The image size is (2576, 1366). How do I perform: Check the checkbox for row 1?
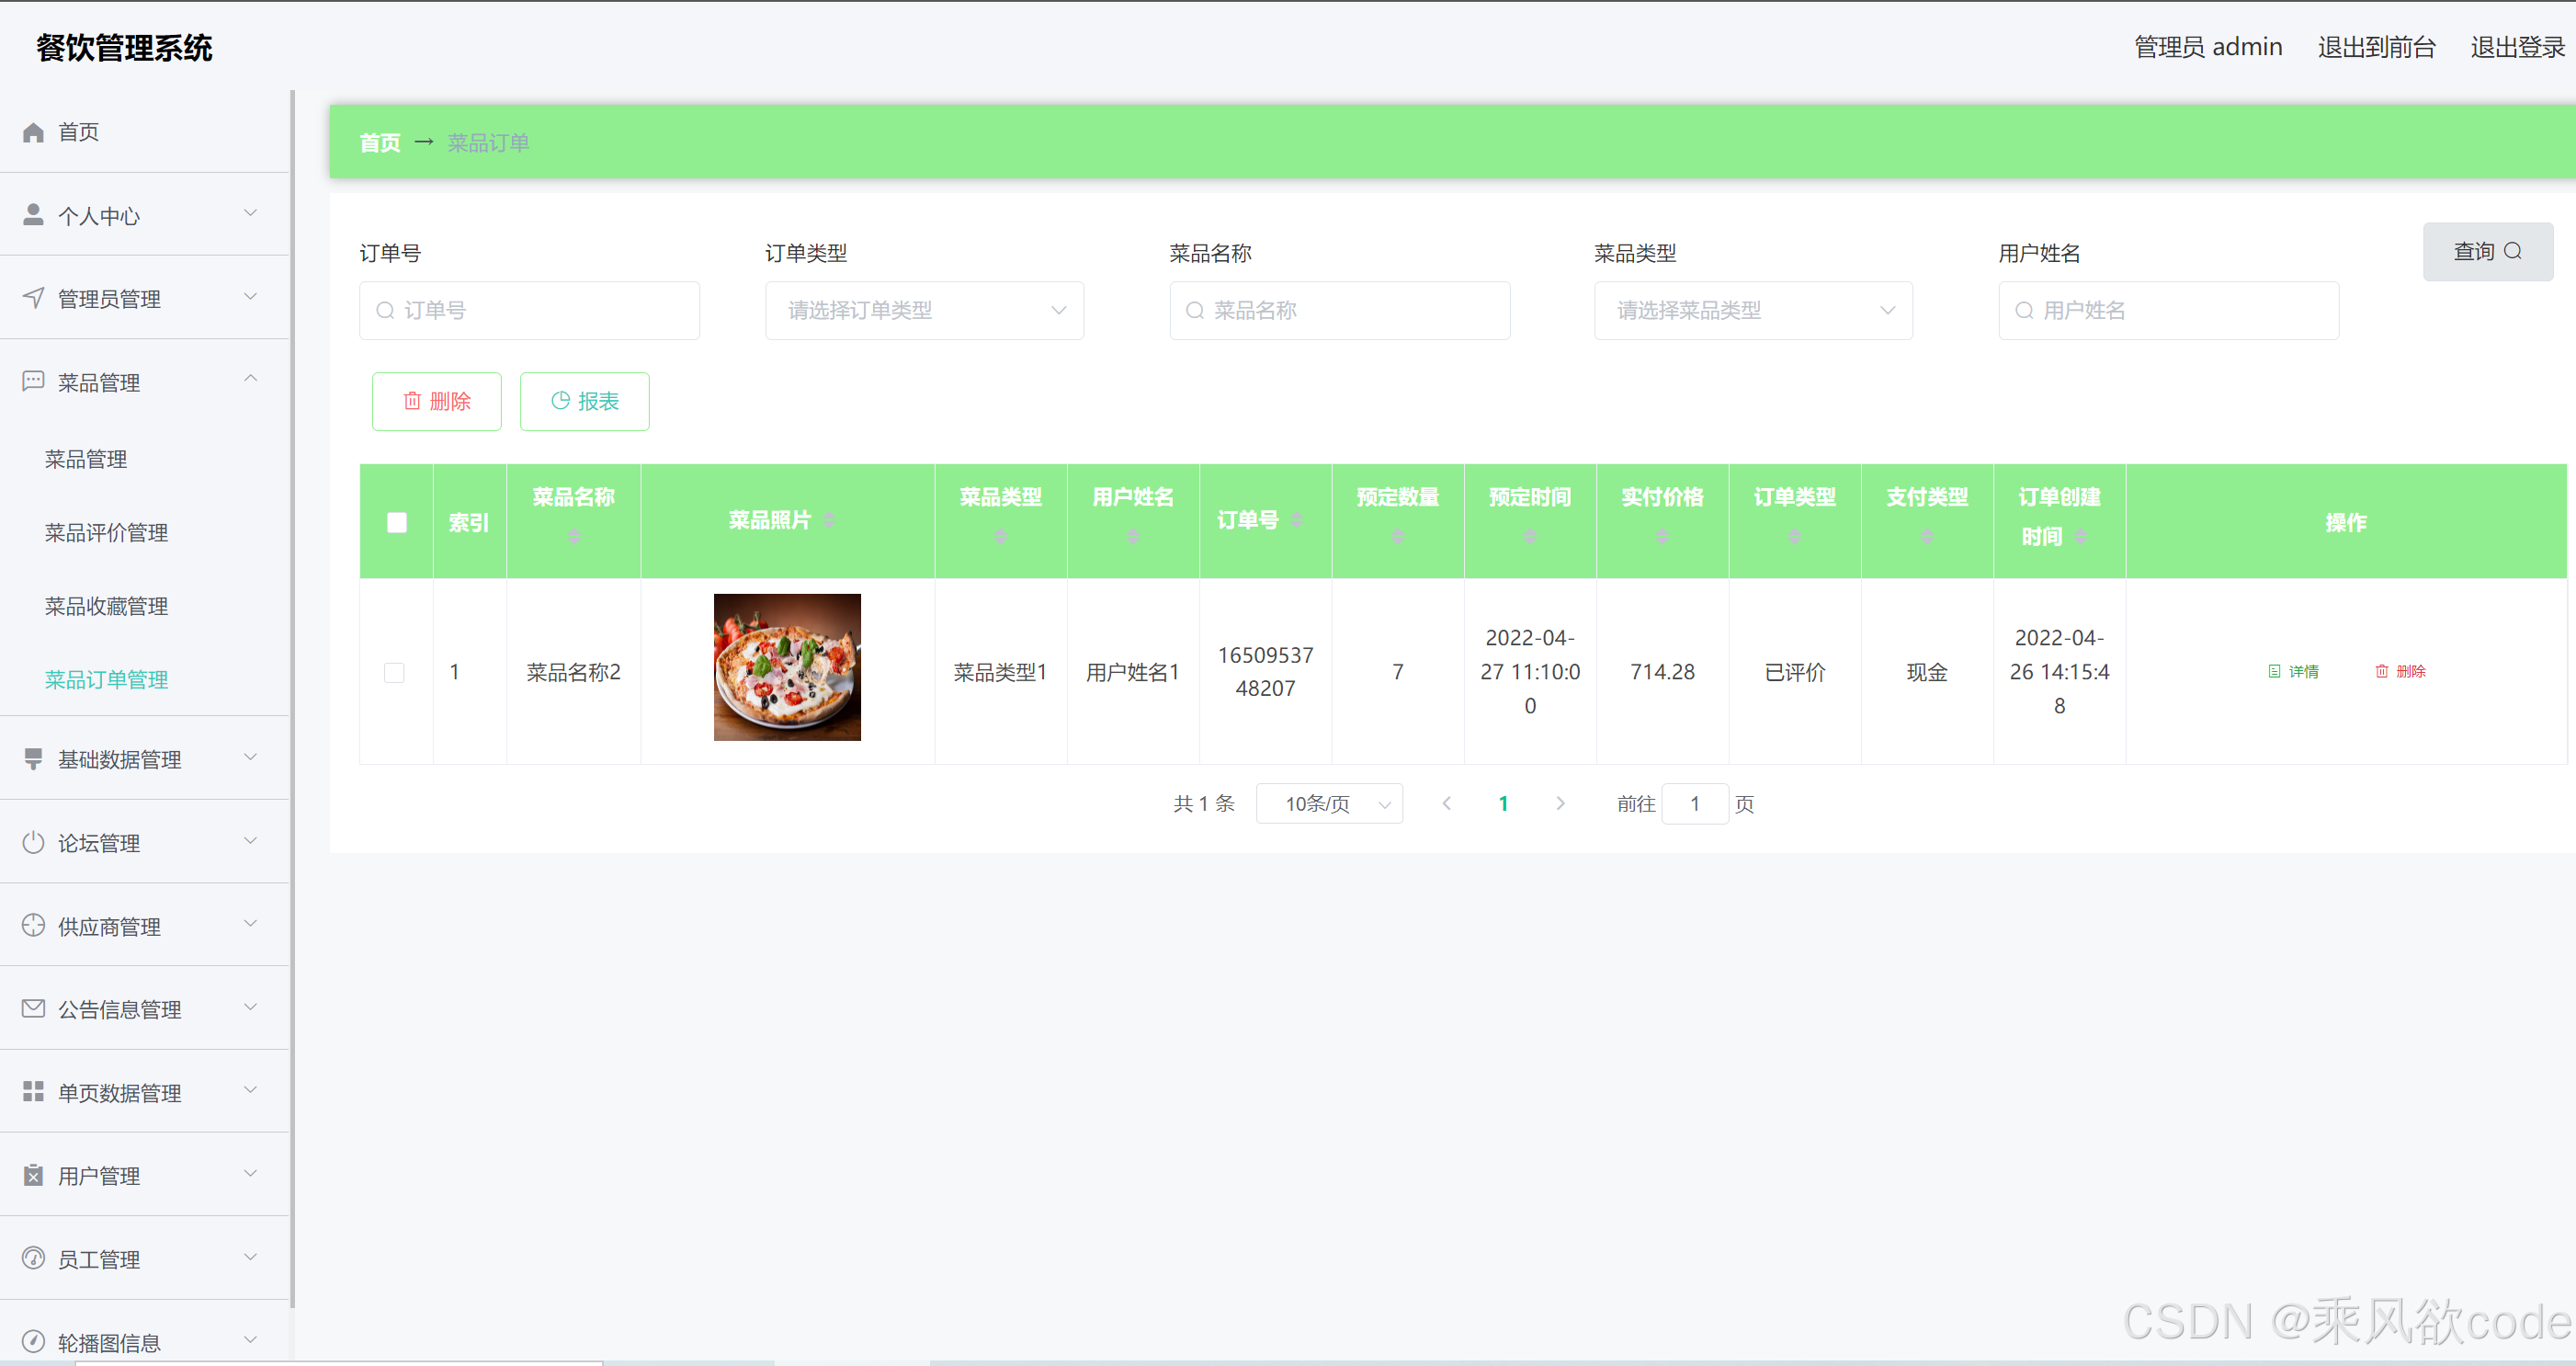pos(395,672)
